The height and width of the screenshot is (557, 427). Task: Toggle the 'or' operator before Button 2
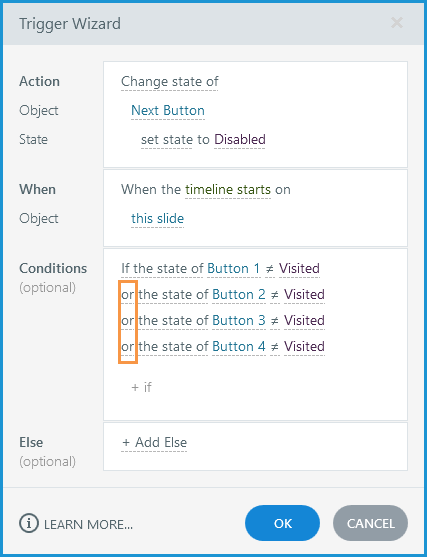[x=128, y=294]
